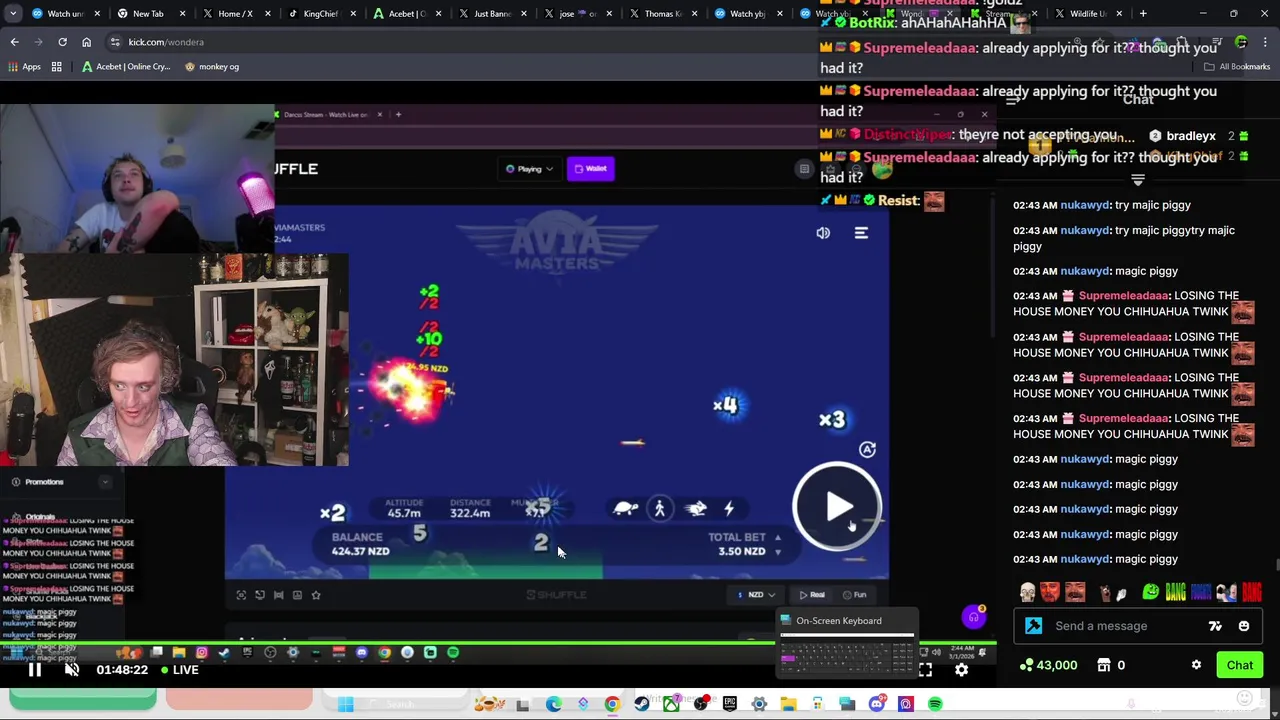Click the Avia Masters play button
The width and height of the screenshot is (1280, 720).
click(837, 507)
